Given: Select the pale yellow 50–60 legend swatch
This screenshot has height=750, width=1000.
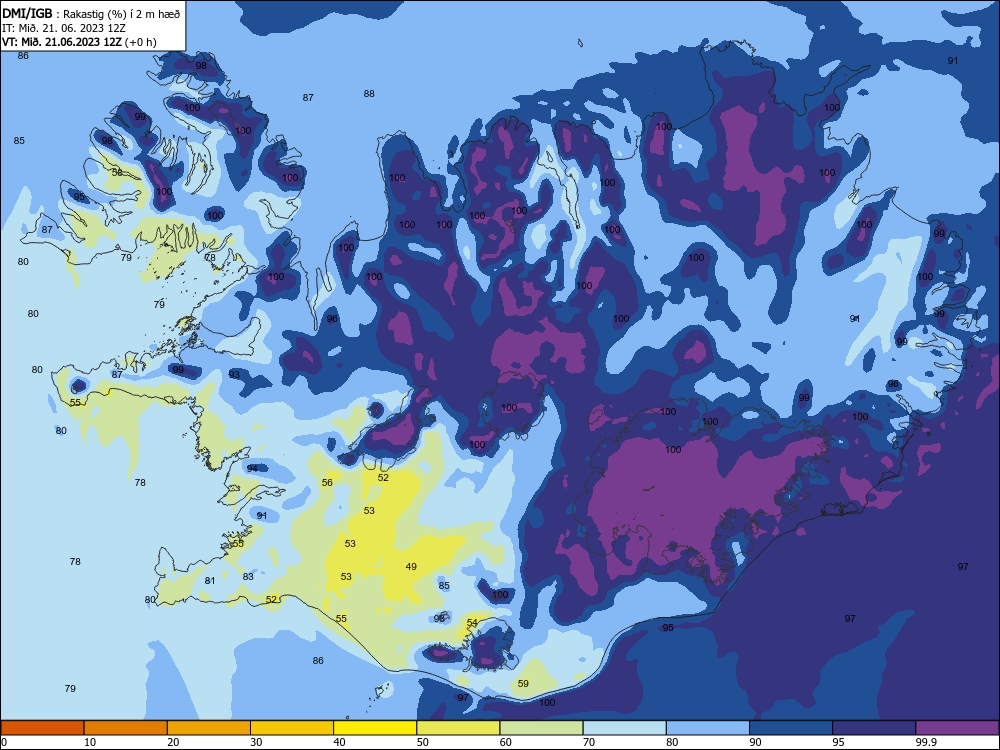Looking at the screenshot, I should click(x=459, y=728).
